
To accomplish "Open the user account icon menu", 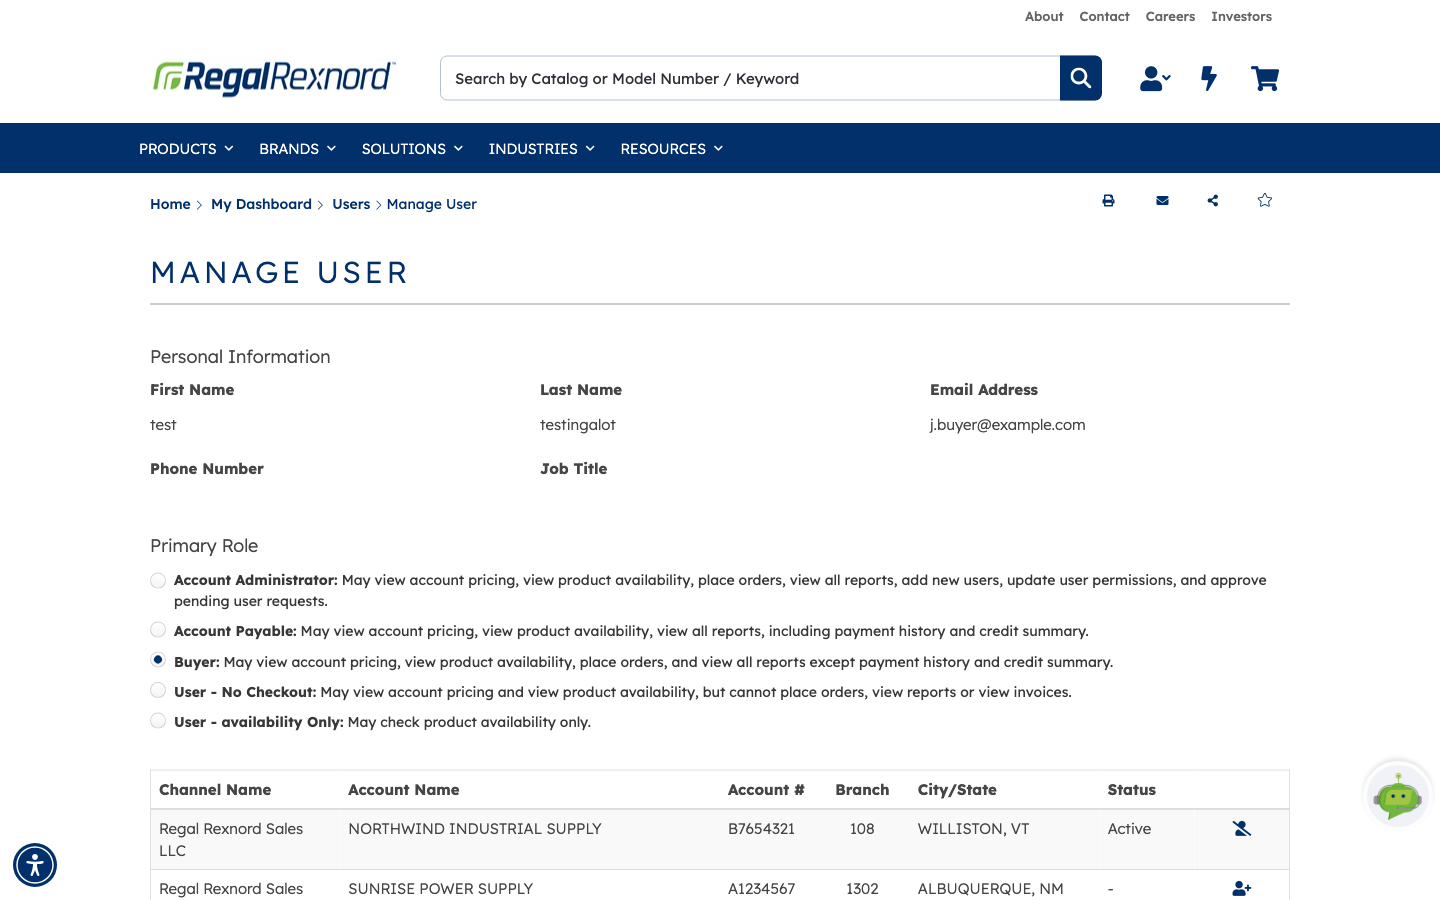I will tap(1155, 79).
